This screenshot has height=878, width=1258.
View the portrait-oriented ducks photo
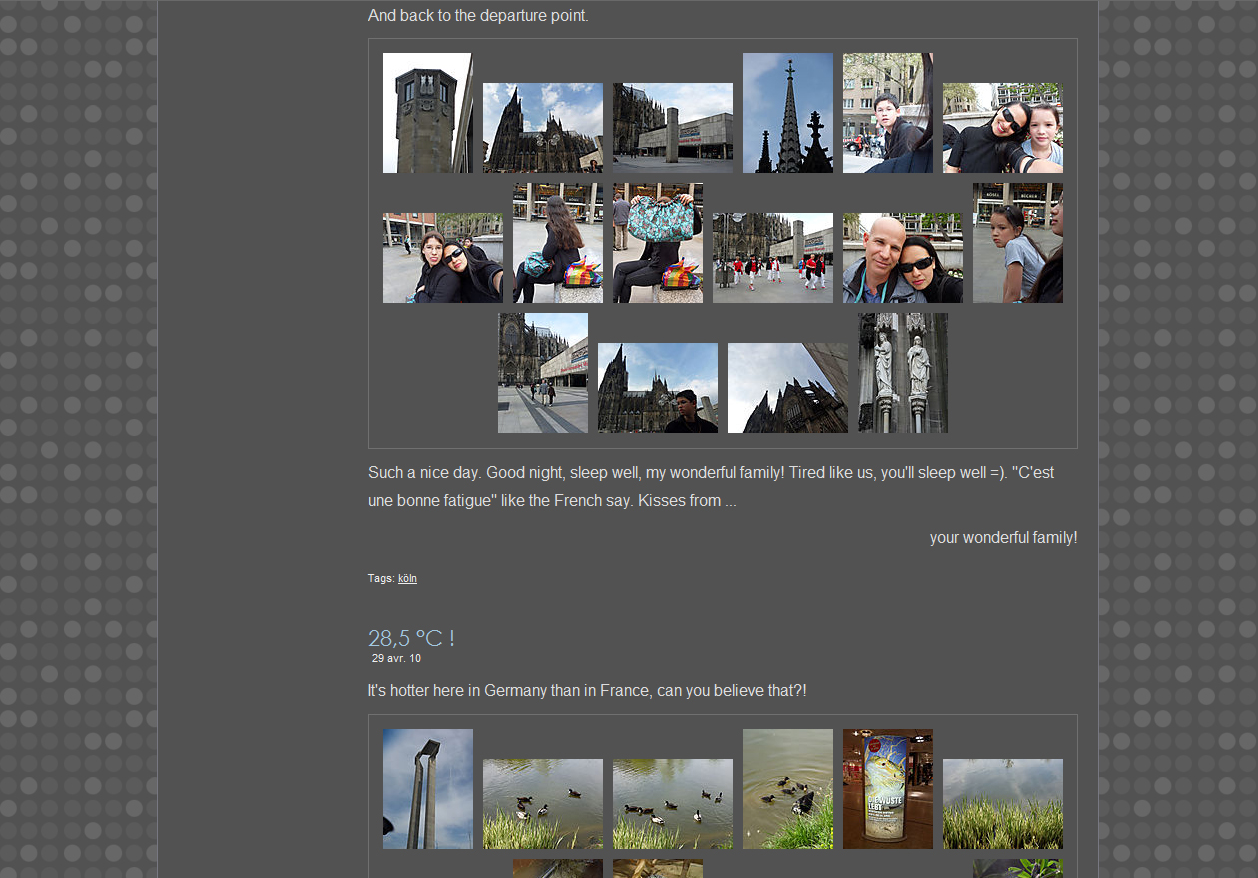[787, 789]
